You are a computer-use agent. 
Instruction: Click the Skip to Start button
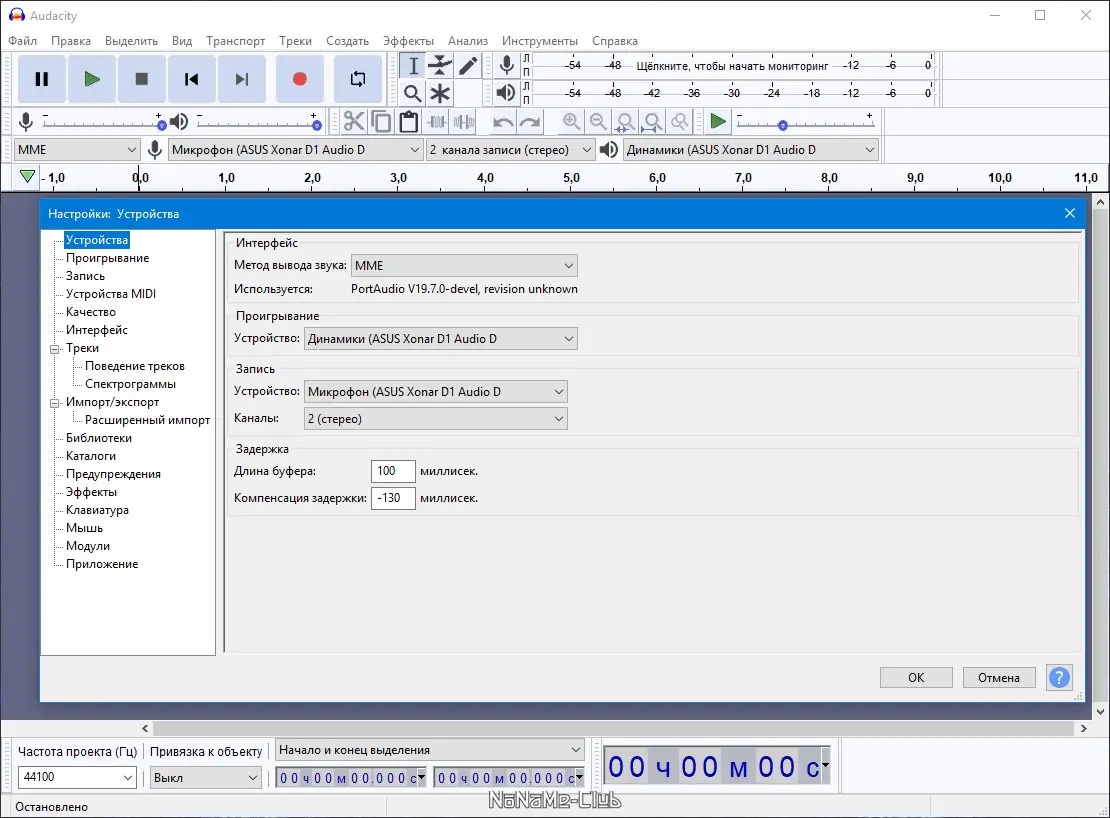click(191, 79)
